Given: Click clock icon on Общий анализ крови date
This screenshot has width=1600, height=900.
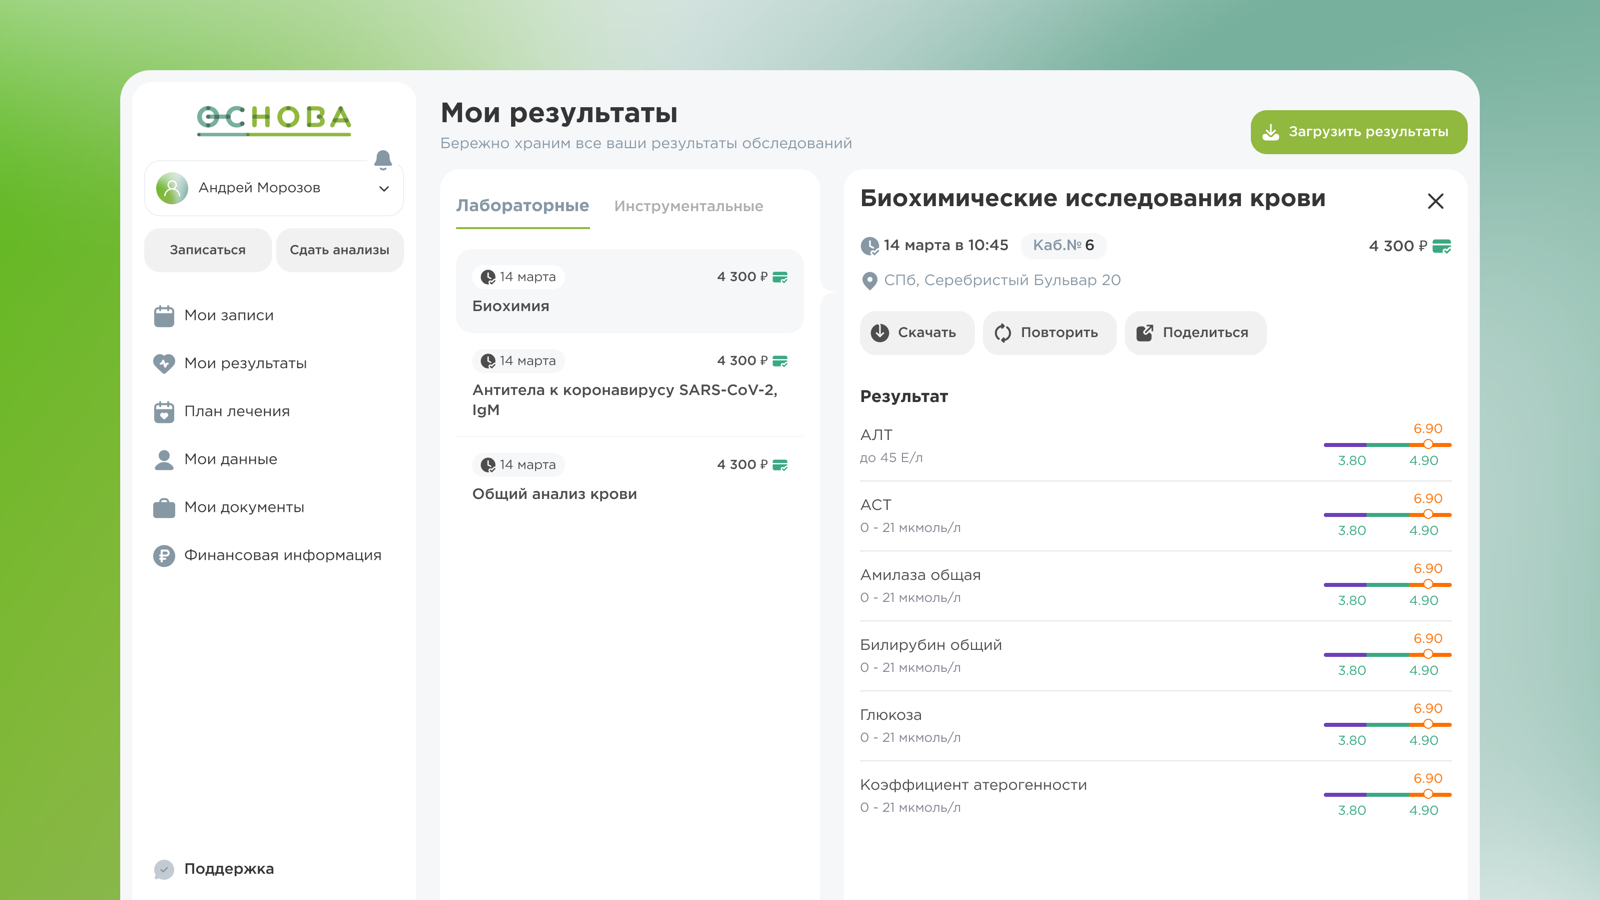Looking at the screenshot, I should tap(488, 465).
